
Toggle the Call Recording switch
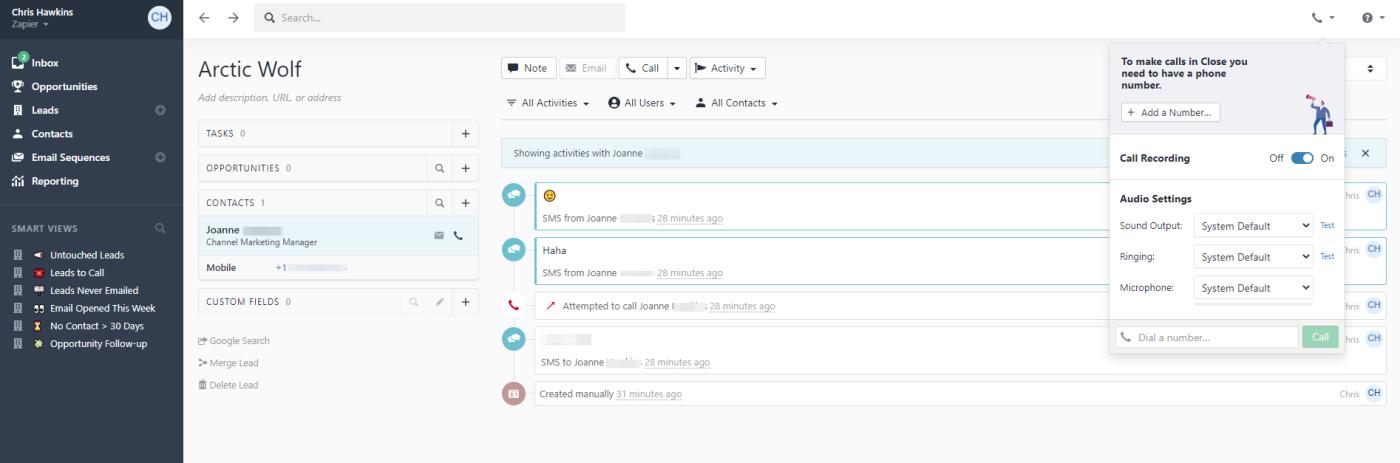tap(1302, 158)
